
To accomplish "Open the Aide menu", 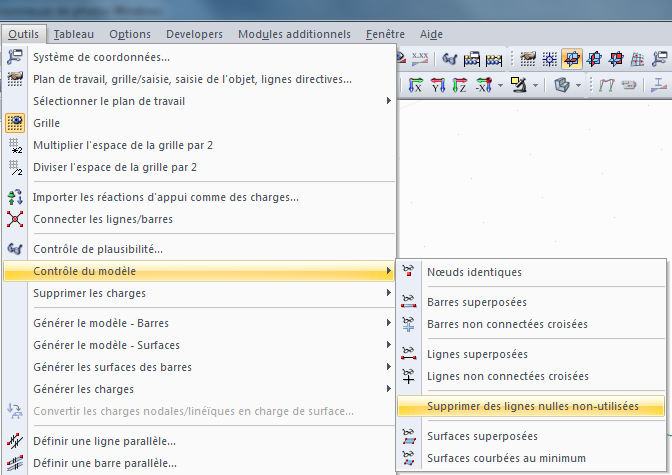I will coord(431,34).
